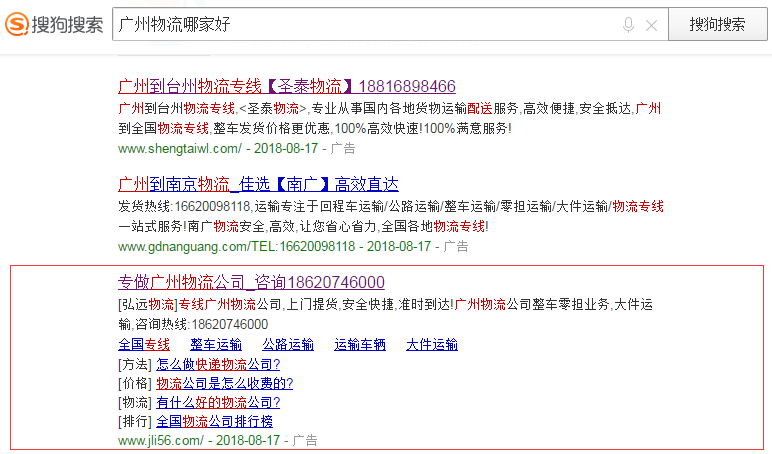The width and height of the screenshot is (772, 454).
Task: Open 有什么好的物流公司? link
Action: point(218,402)
